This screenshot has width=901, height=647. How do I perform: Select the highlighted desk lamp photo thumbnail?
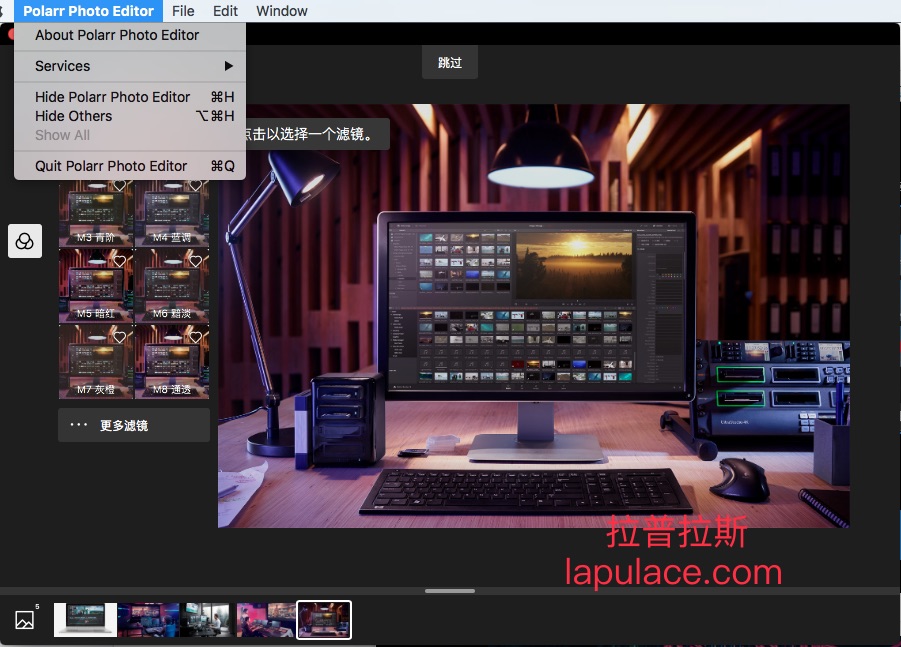pos(324,620)
